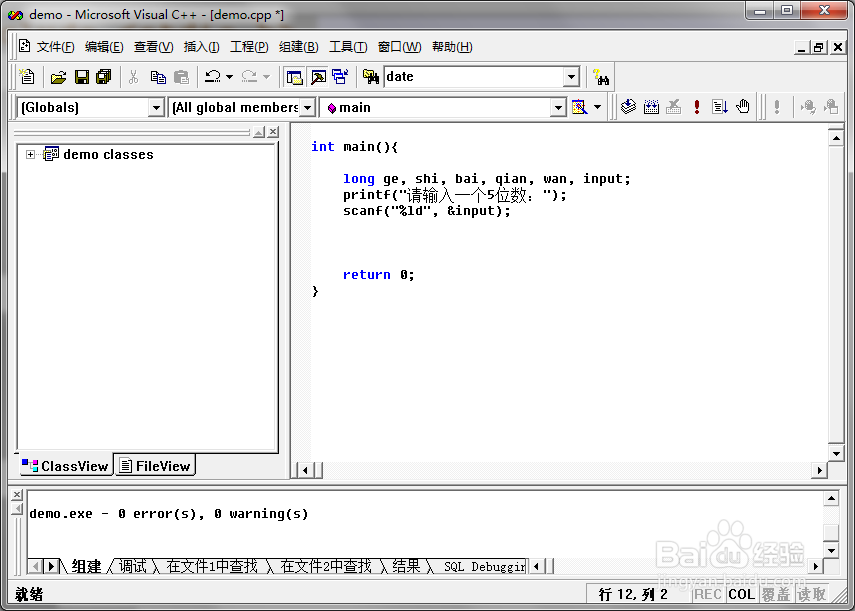Screen dimensions: 855x611
Task: Save the file with floppy icon
Action: (x=82, y=77)
